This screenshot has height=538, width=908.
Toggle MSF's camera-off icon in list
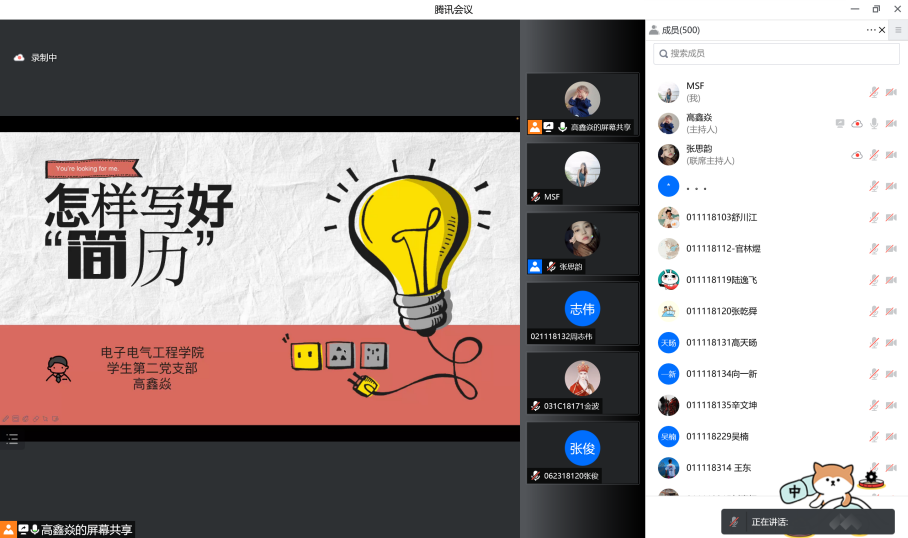click(x=891, y=92)
